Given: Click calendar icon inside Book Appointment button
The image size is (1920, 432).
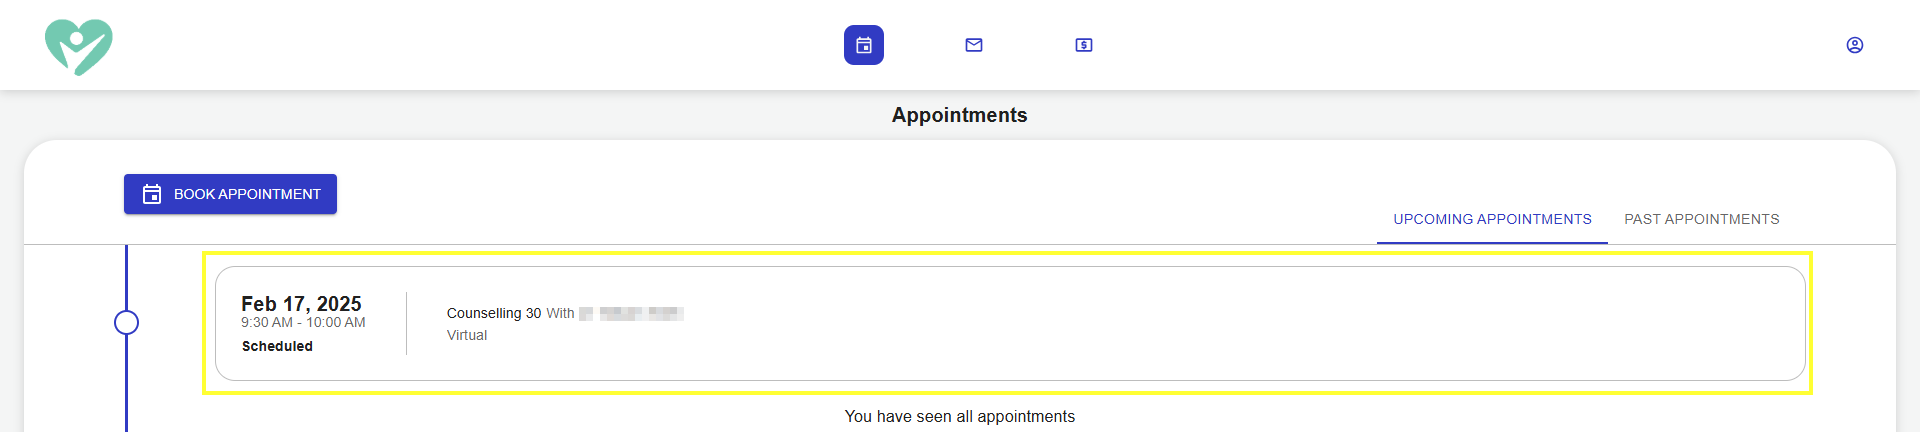Looking at the screenshot, I should (x=152, y=194).
